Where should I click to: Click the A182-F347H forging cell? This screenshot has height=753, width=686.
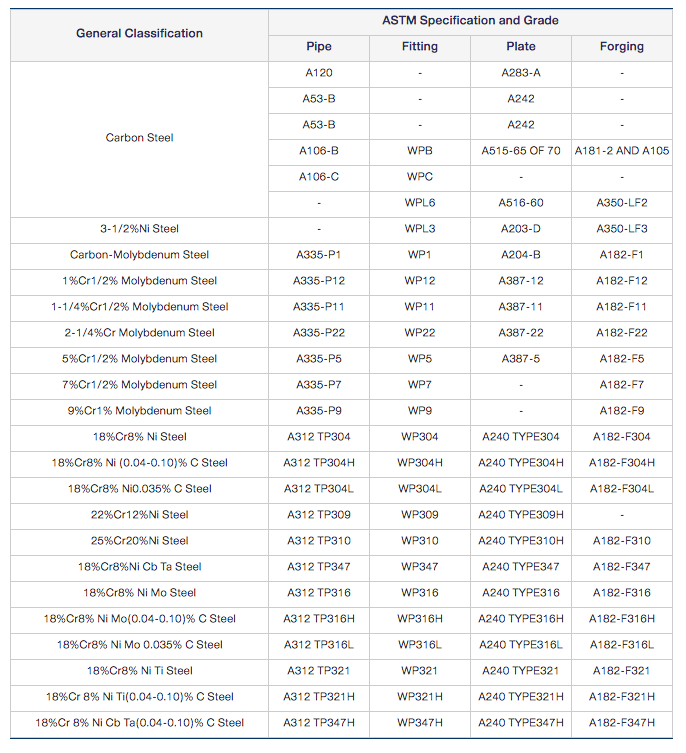coord(622,723)
